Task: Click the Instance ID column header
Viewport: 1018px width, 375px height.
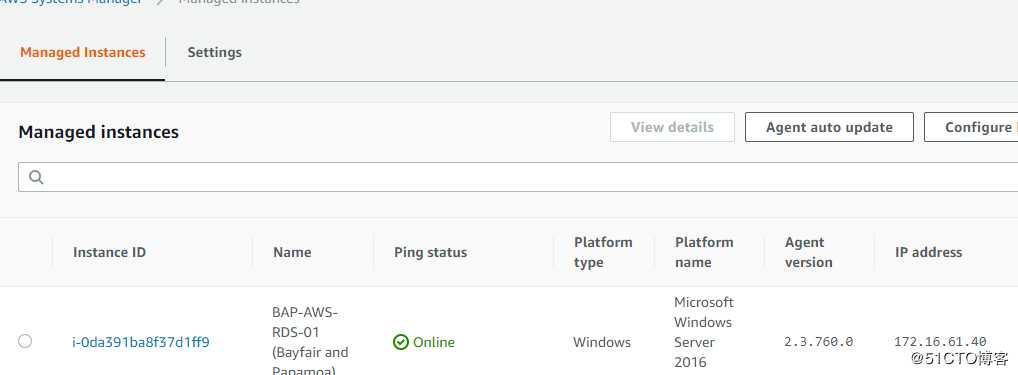Action: tap(109, 252)
